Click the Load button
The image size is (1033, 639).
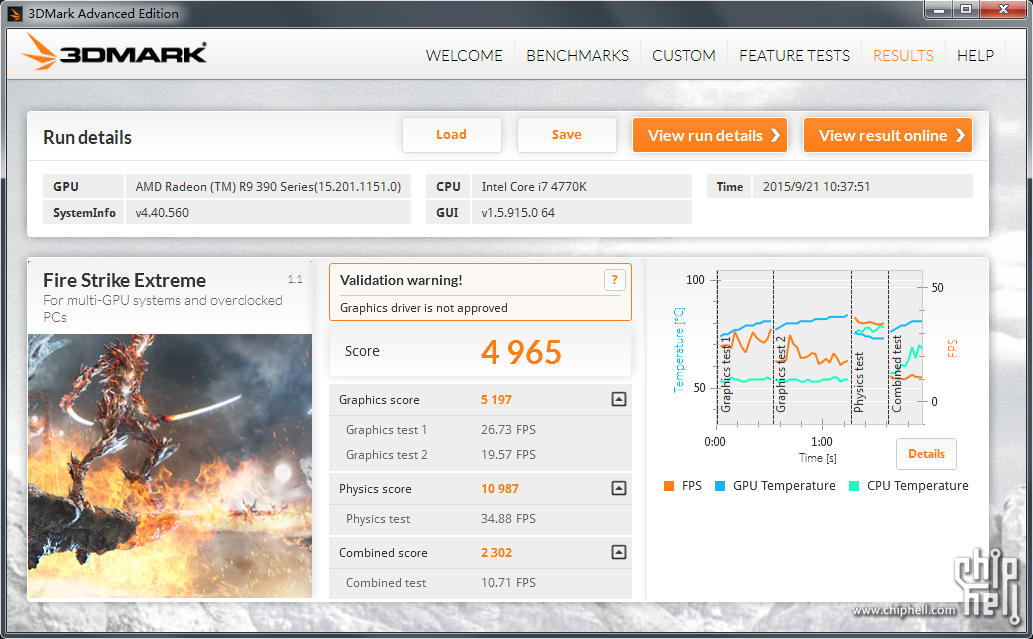pos(451,135)
